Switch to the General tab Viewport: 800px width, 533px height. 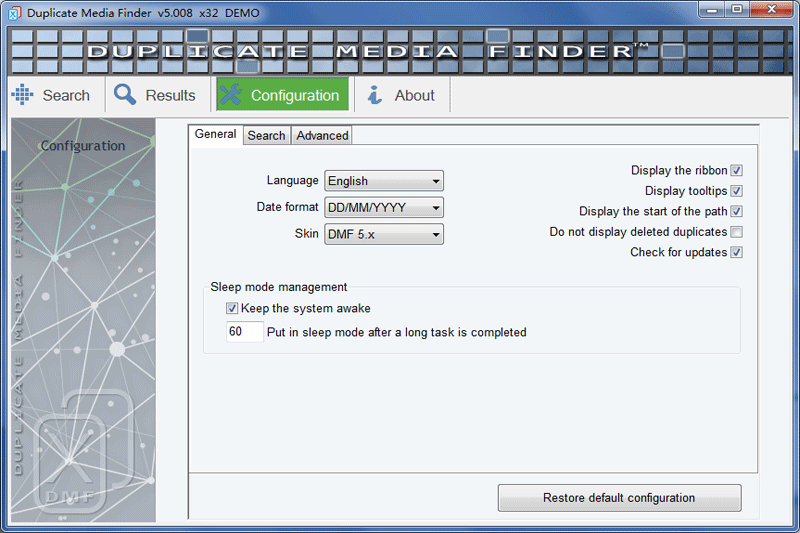tap(215, 135)
